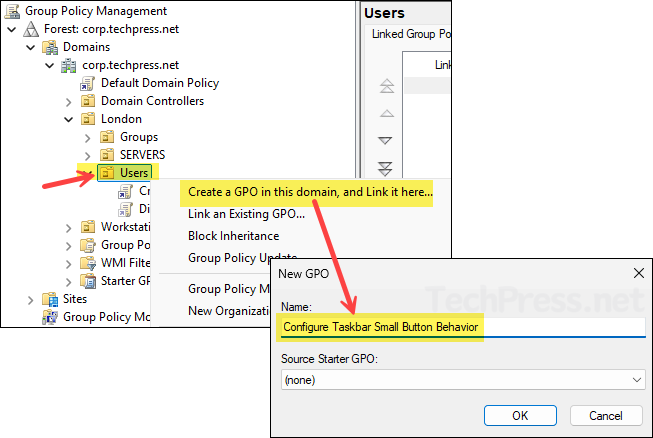Close the New GPO dialog
Screen dimensions: 653x438
click(x=637, y=273)
